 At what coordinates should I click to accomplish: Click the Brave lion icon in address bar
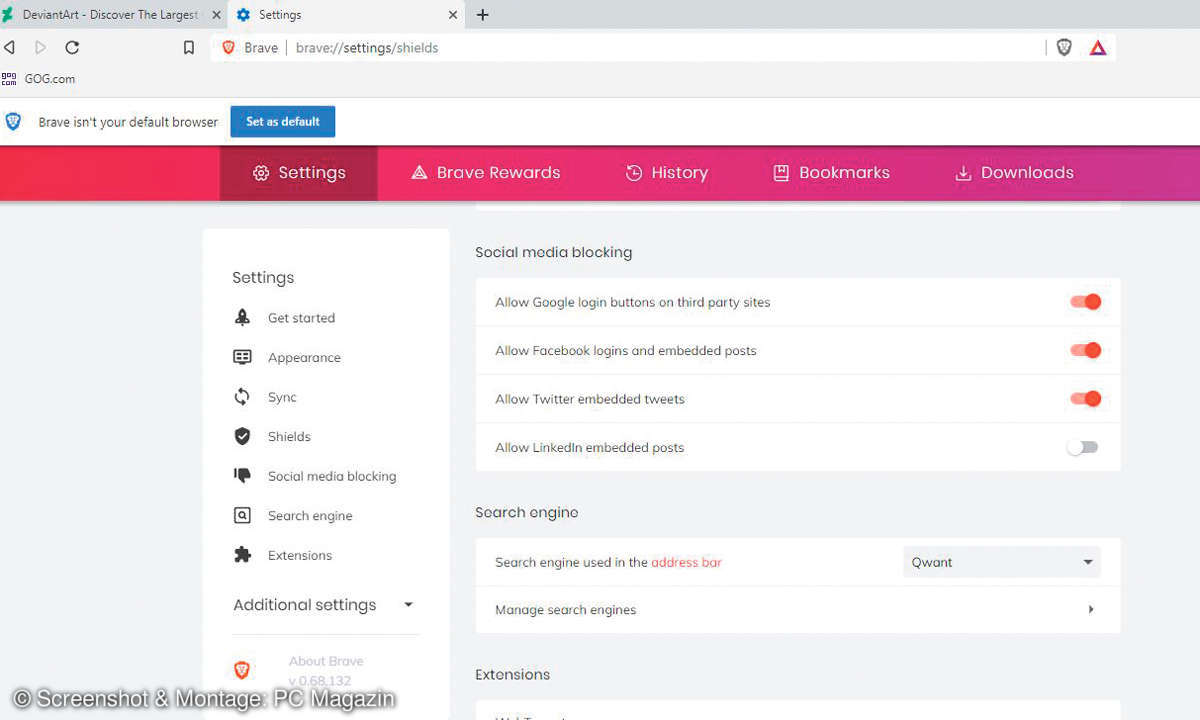[229, 47]
